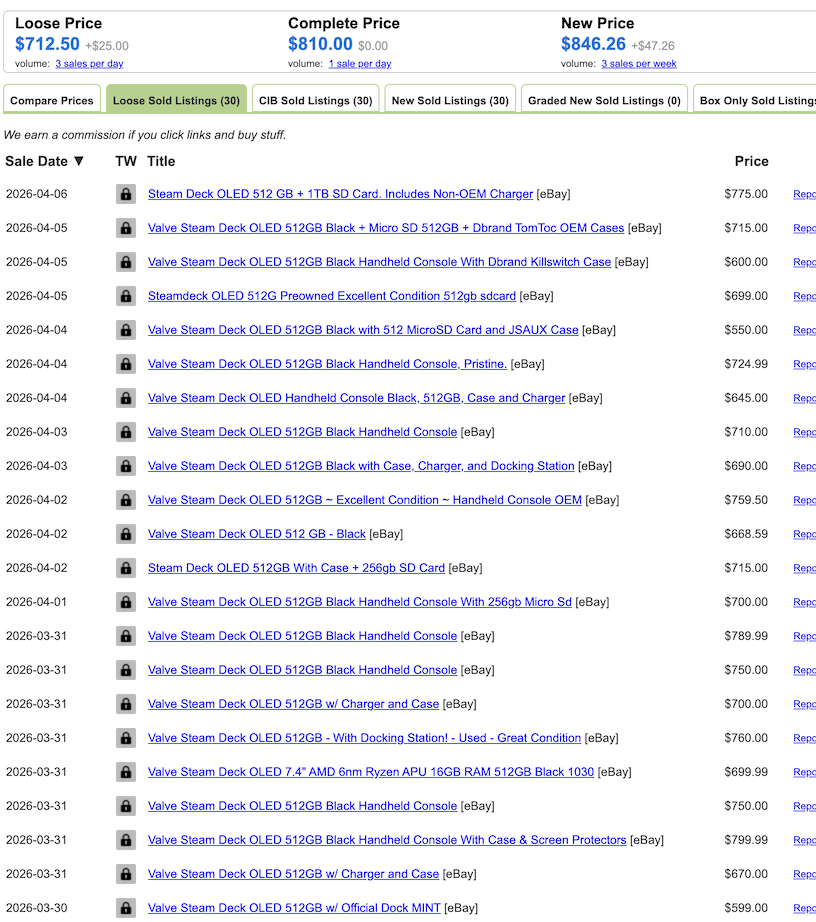Click lock icon beside $759.50 Excellent Condition OEM listing
The width and height of the screenshot is (816, 922).
[x=126, y=500]
